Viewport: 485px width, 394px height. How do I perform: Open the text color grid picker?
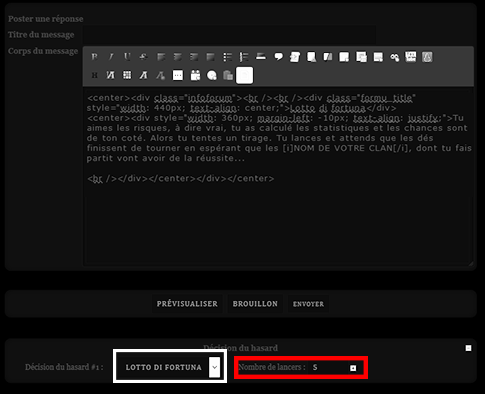[127, 75]
